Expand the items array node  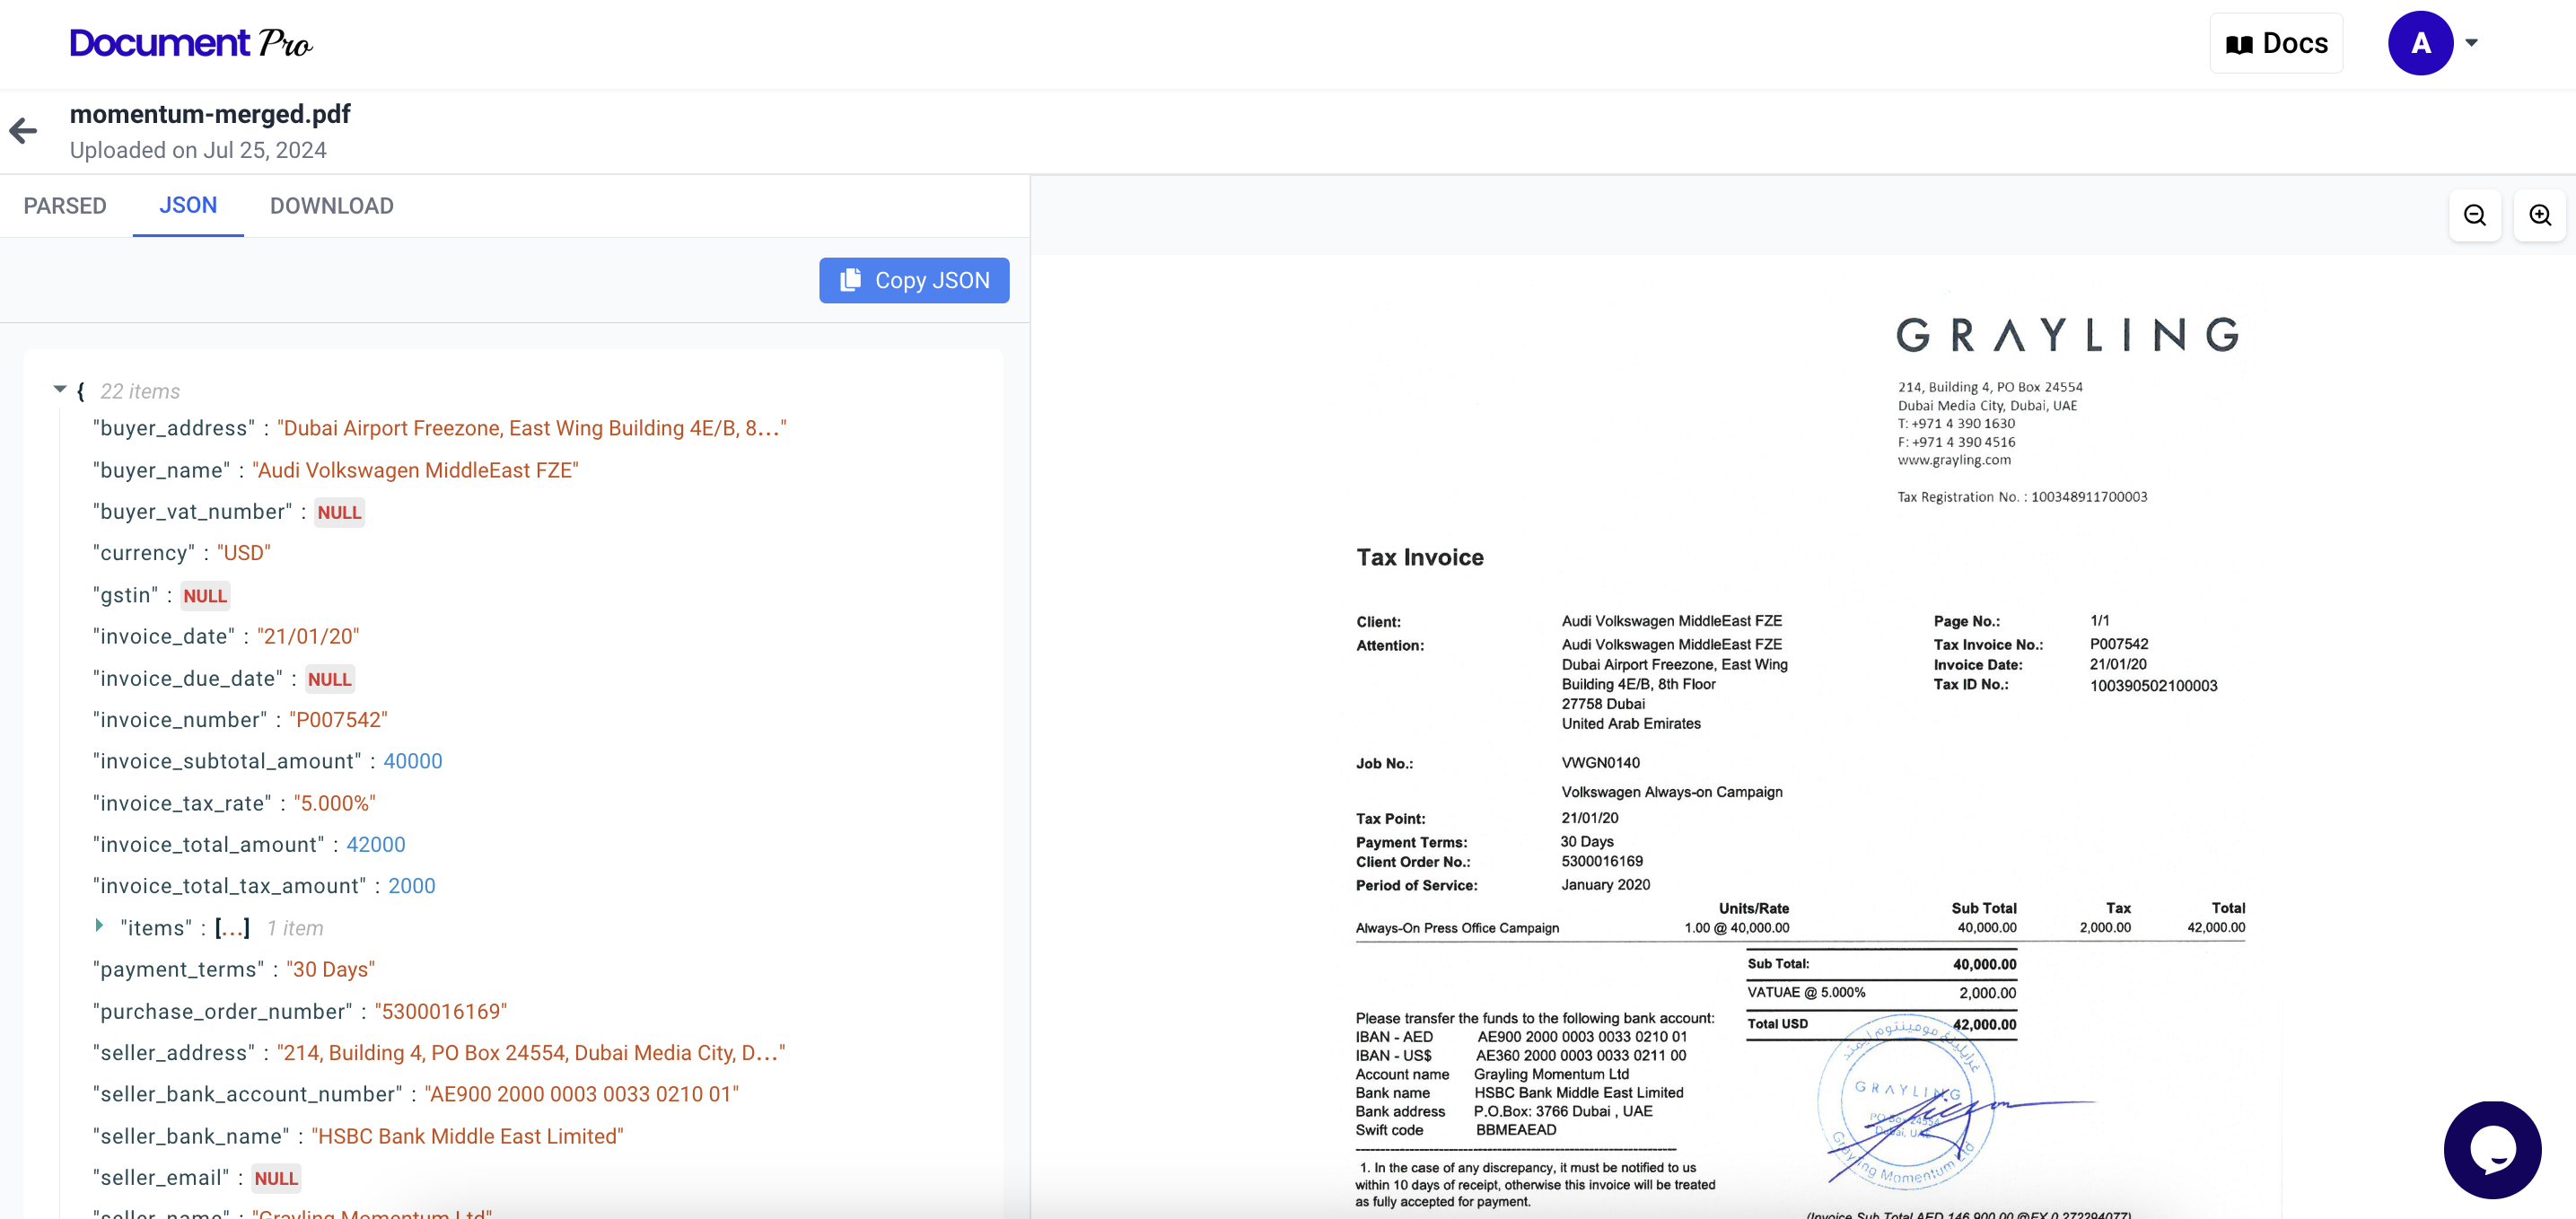(99, 926)
